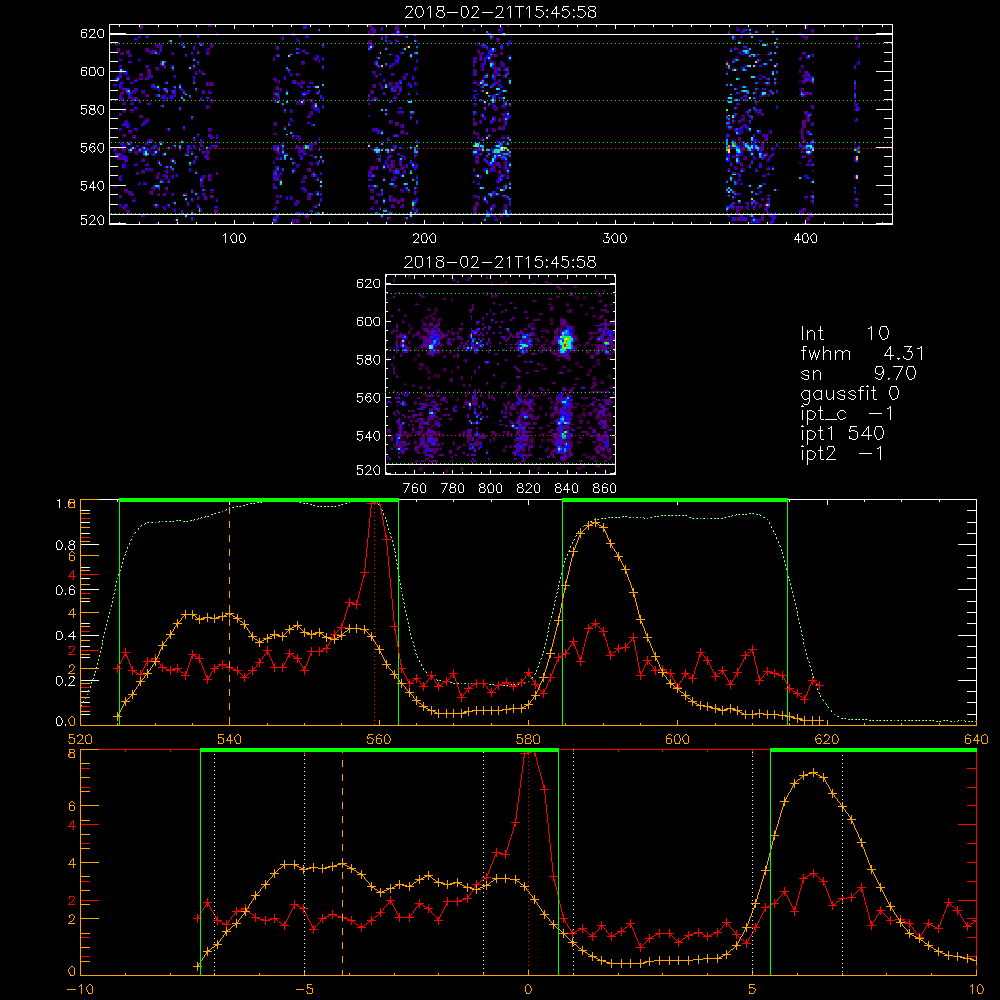The image size is (1000, 1000).
Task: Click the dashed orange vertical line in the bottom plot
Action: click(342, 861)
